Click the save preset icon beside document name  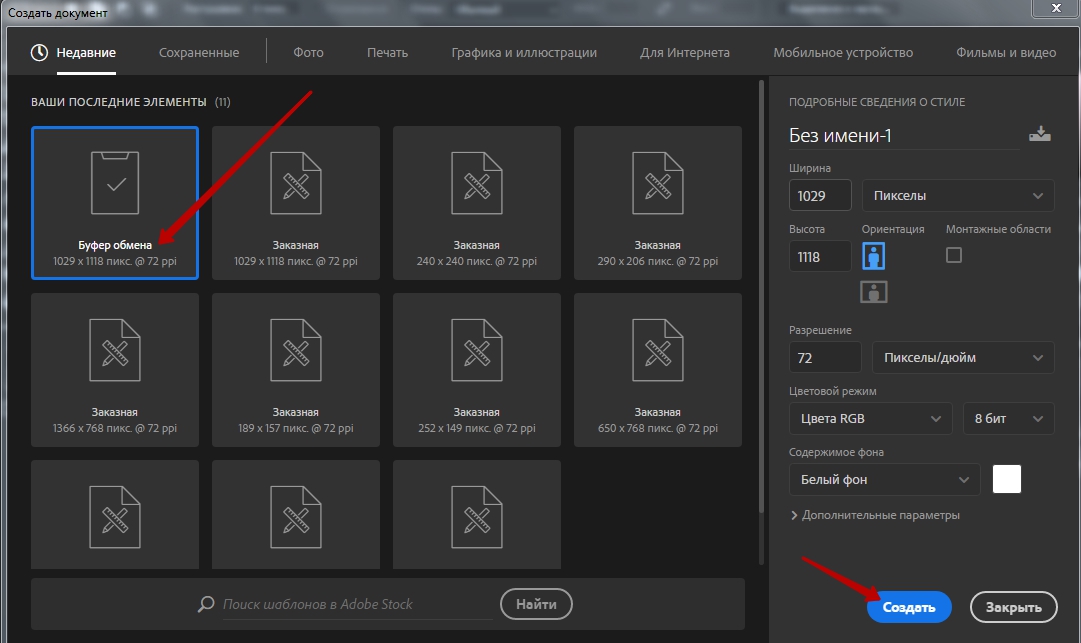(1040, 134)
